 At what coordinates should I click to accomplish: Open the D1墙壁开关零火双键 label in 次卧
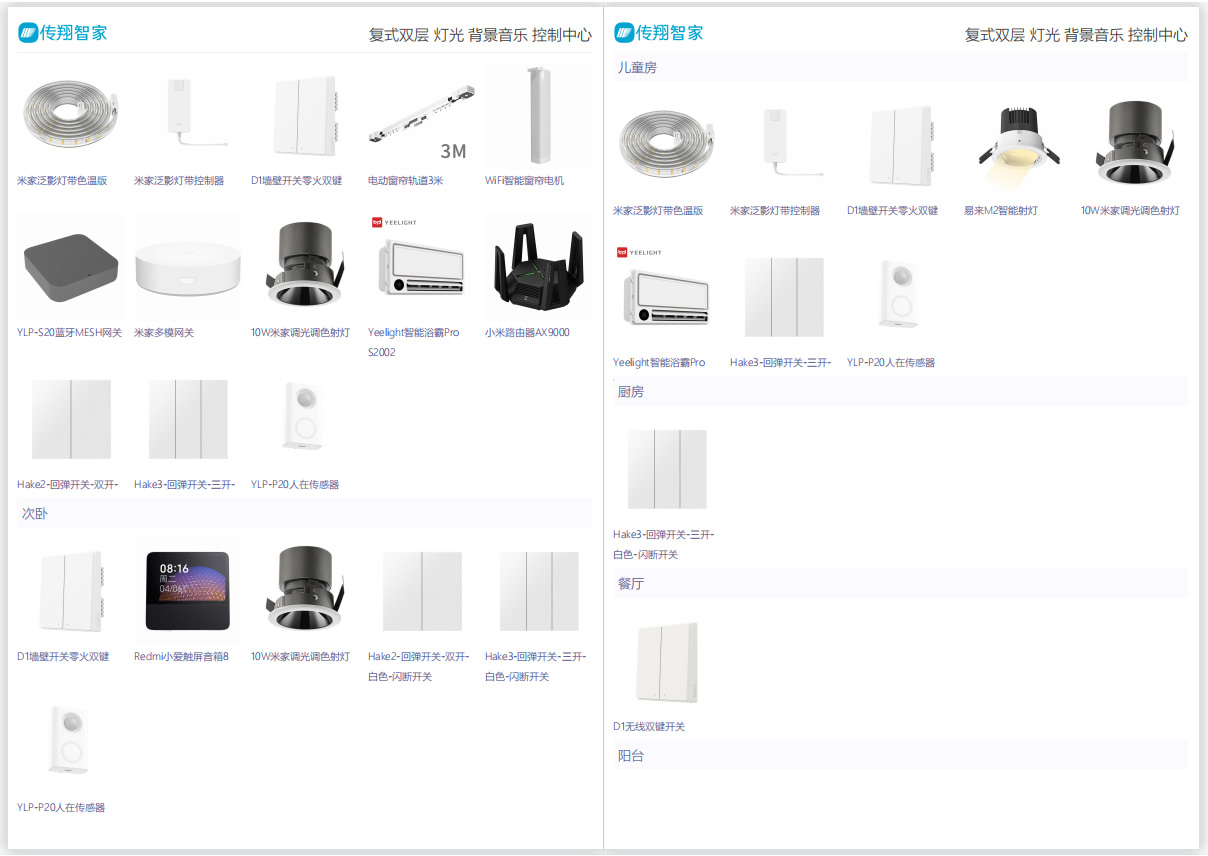click(62, 657)
